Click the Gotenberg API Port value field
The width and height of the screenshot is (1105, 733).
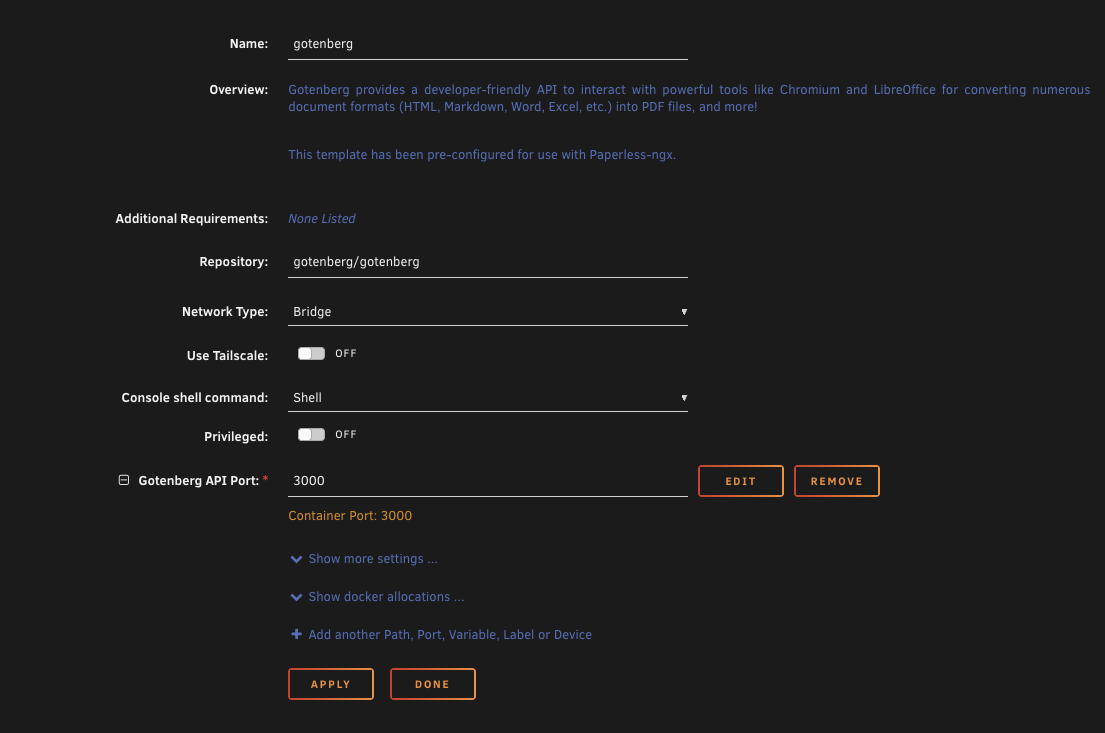pos(487,481)
